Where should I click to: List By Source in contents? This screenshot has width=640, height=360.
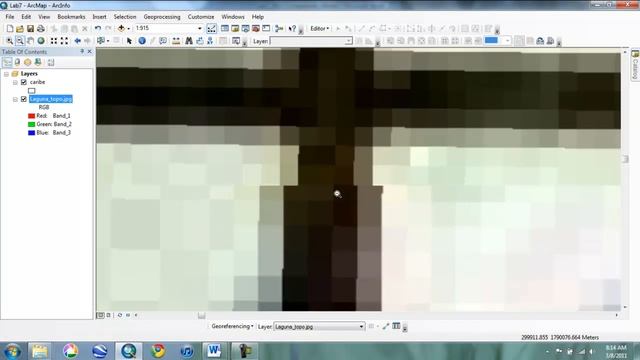pos(17,62)
